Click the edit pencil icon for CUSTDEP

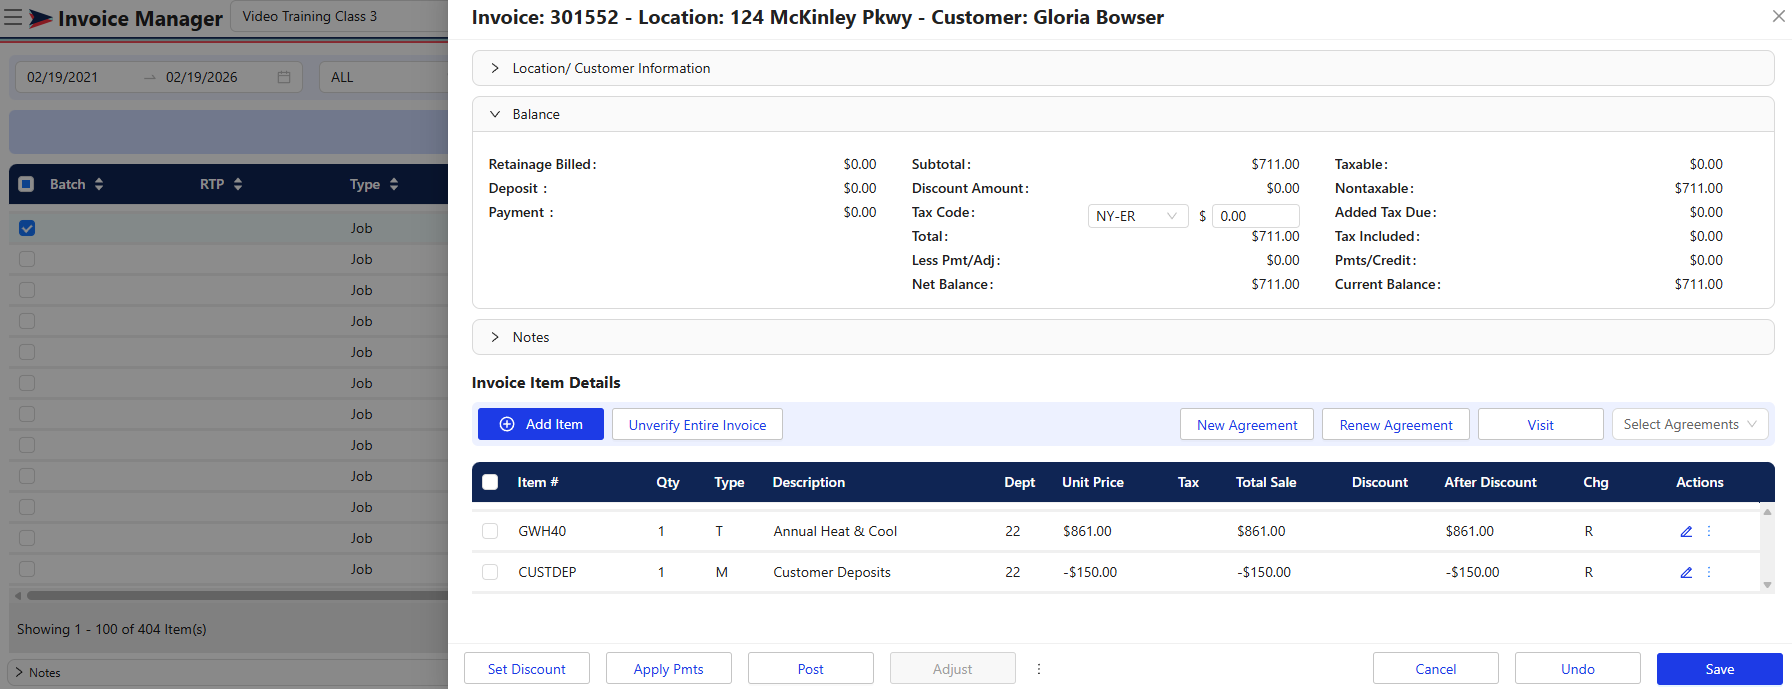pos(1686,572)
